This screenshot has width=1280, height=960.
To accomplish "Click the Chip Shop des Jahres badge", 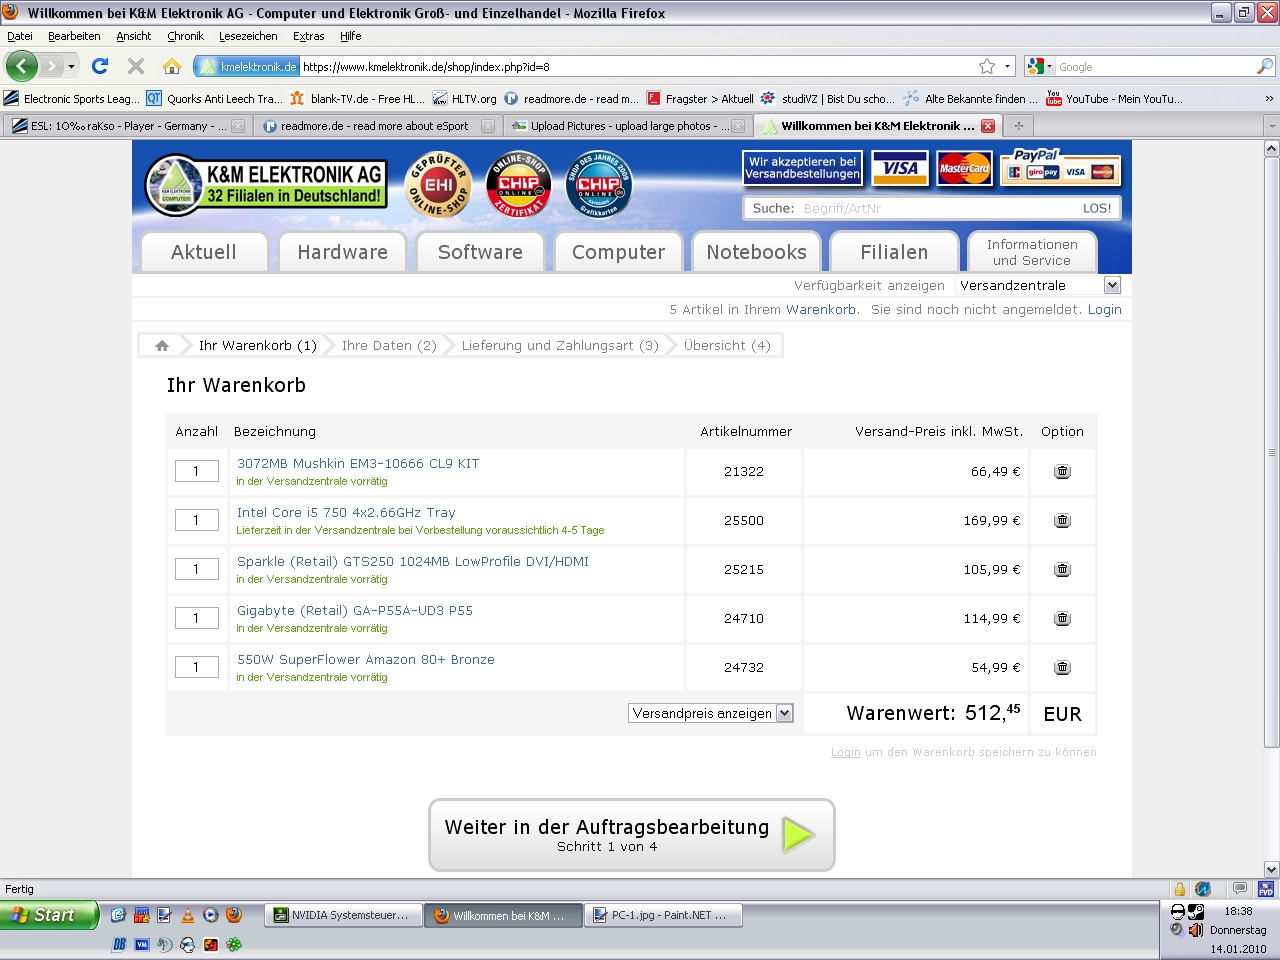I will click(x=598, y=184).
